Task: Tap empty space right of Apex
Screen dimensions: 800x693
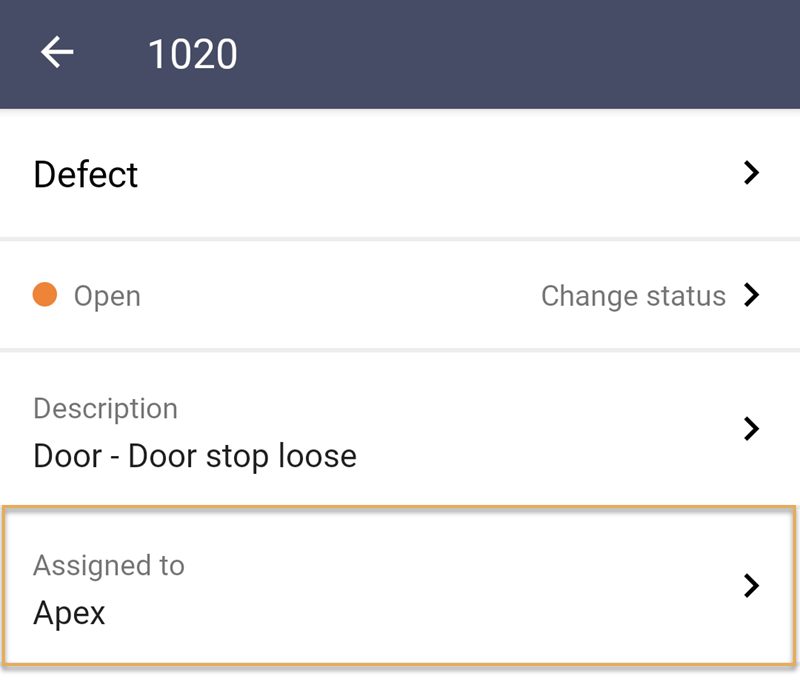Action: pyautogui.click(x=408, y=612)
